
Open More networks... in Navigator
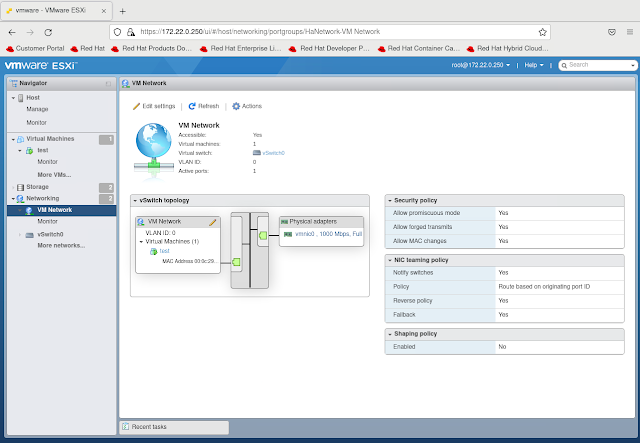61,245
